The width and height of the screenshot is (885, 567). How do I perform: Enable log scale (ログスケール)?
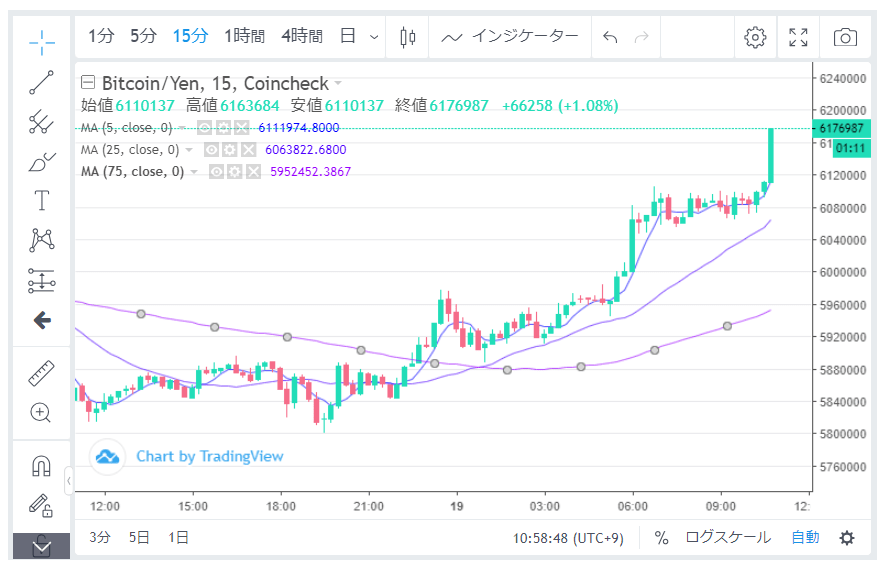(727, 538)
